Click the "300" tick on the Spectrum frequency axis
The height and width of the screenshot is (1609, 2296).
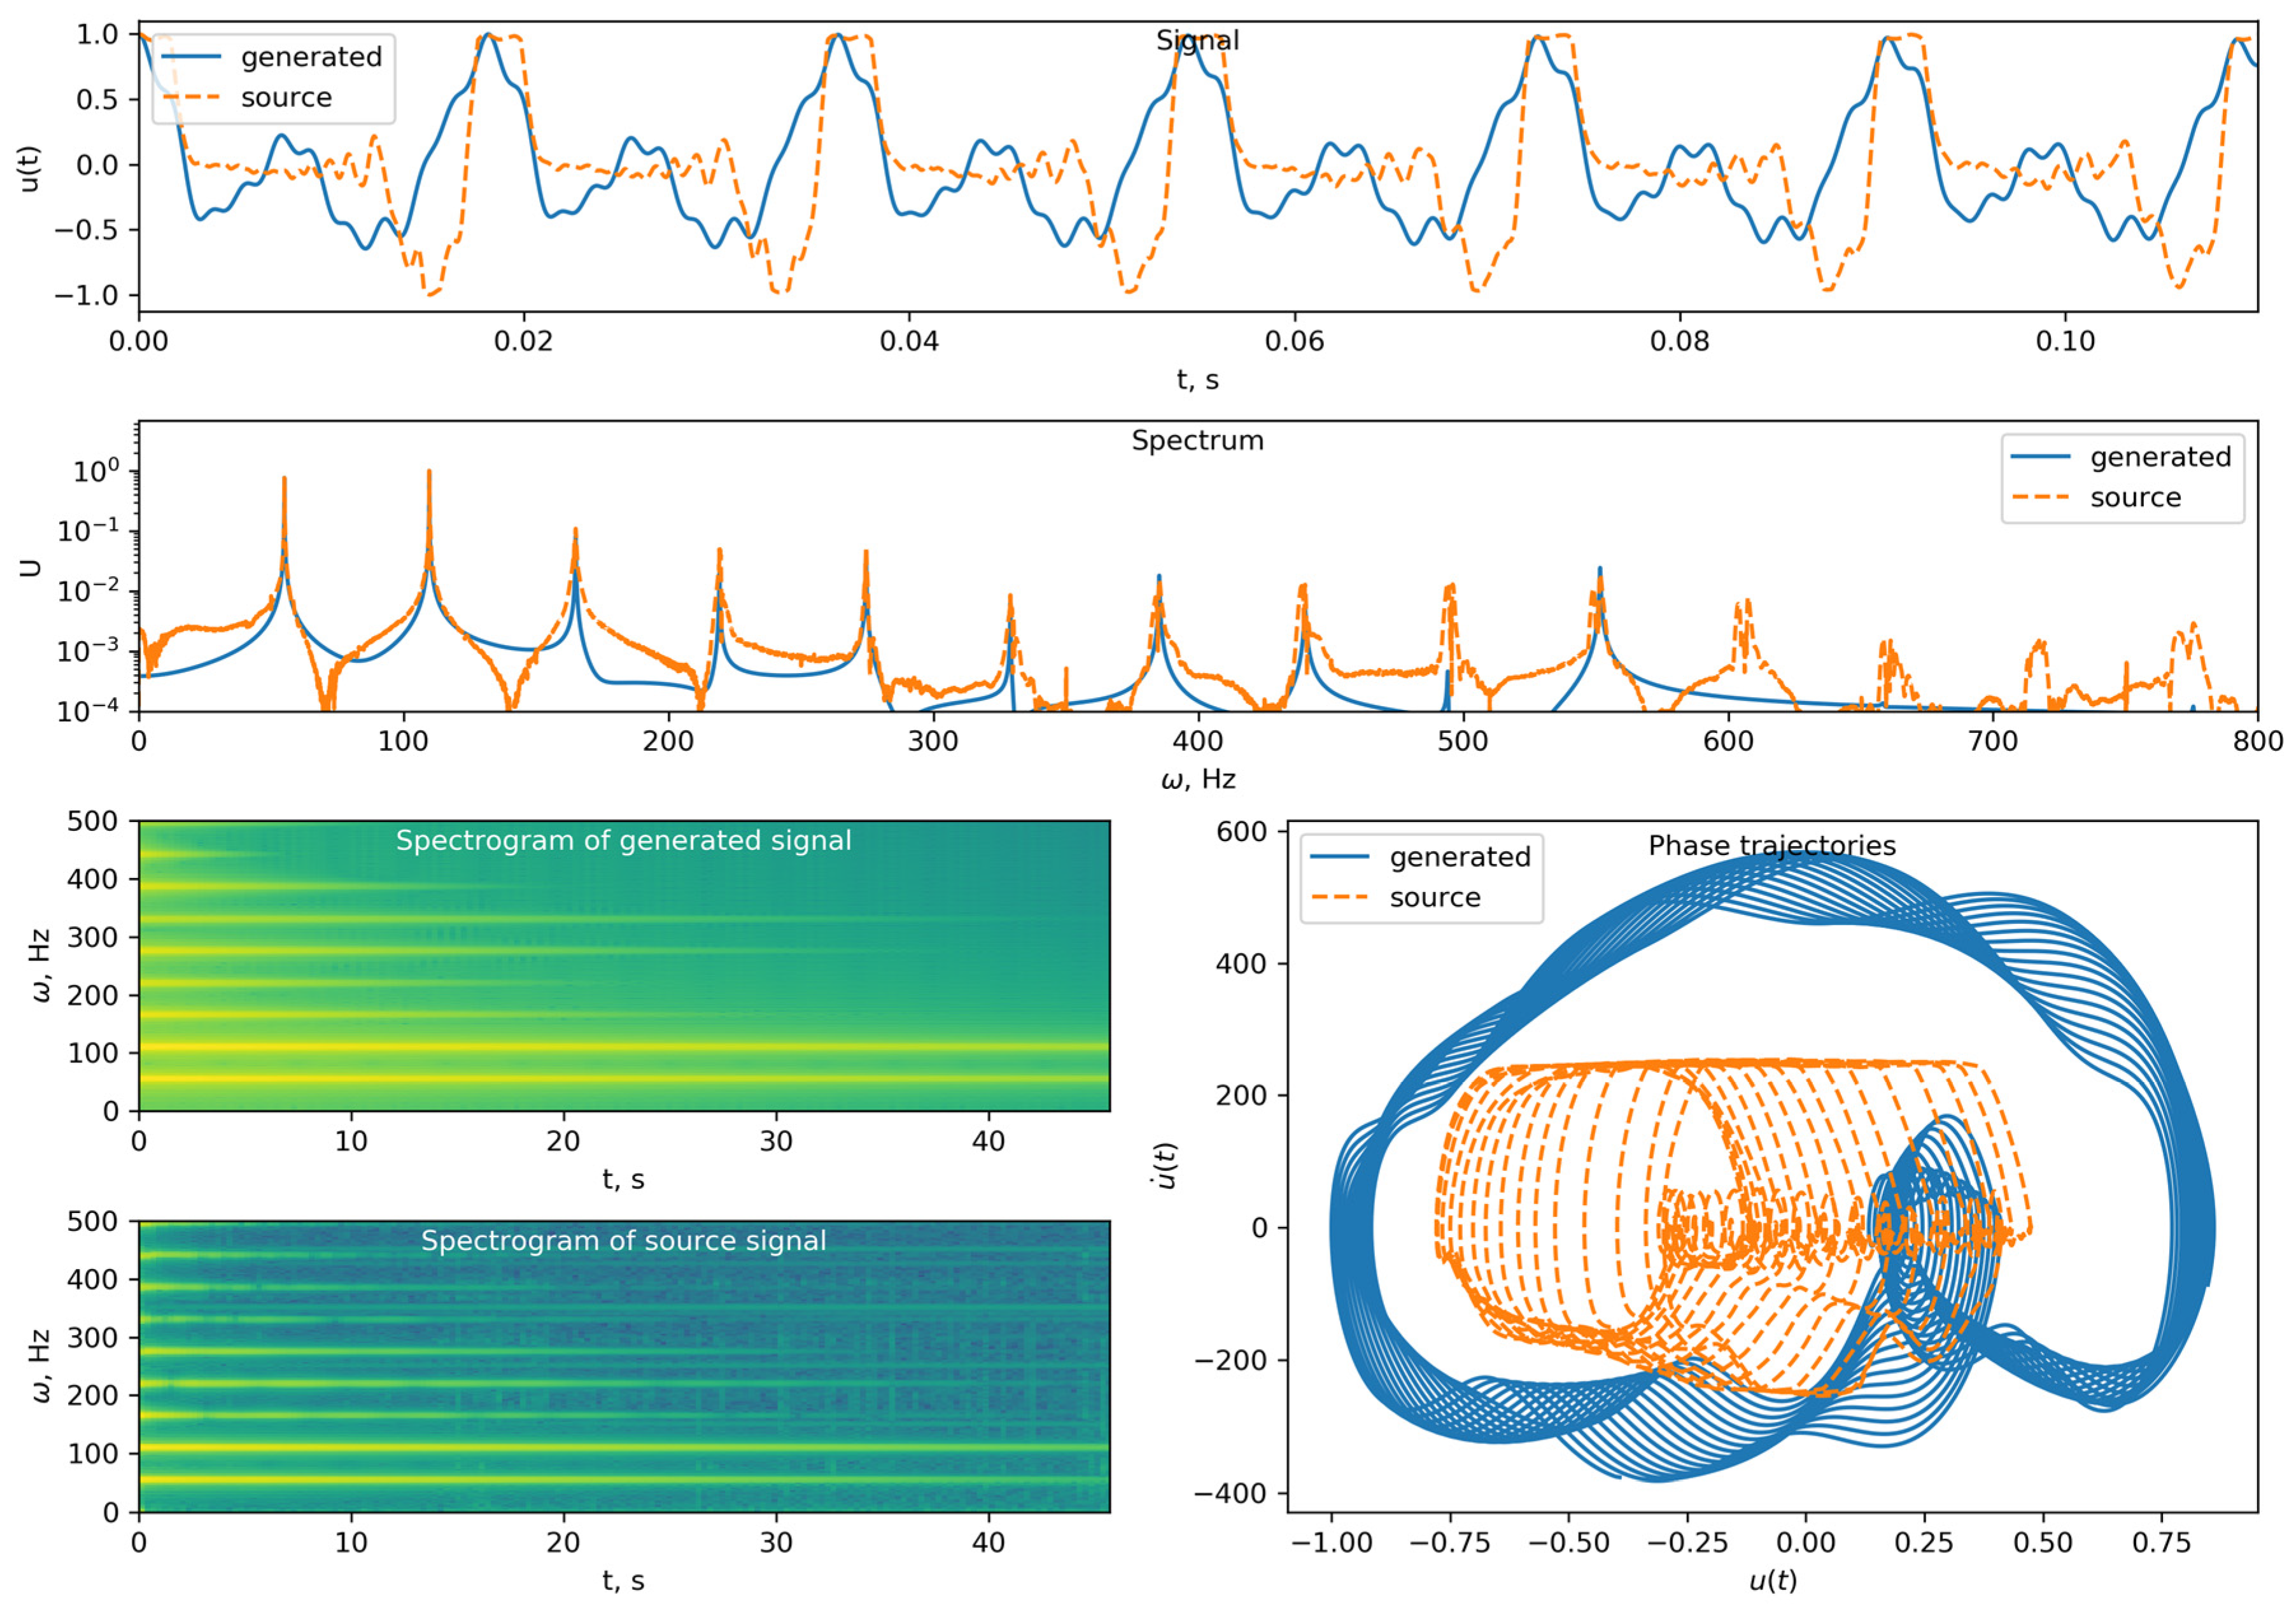[933, 742]
